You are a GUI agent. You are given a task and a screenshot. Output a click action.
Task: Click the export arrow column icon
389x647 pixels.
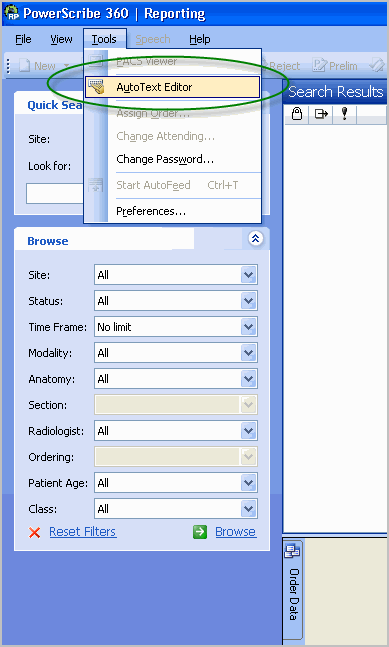[321, 113]
